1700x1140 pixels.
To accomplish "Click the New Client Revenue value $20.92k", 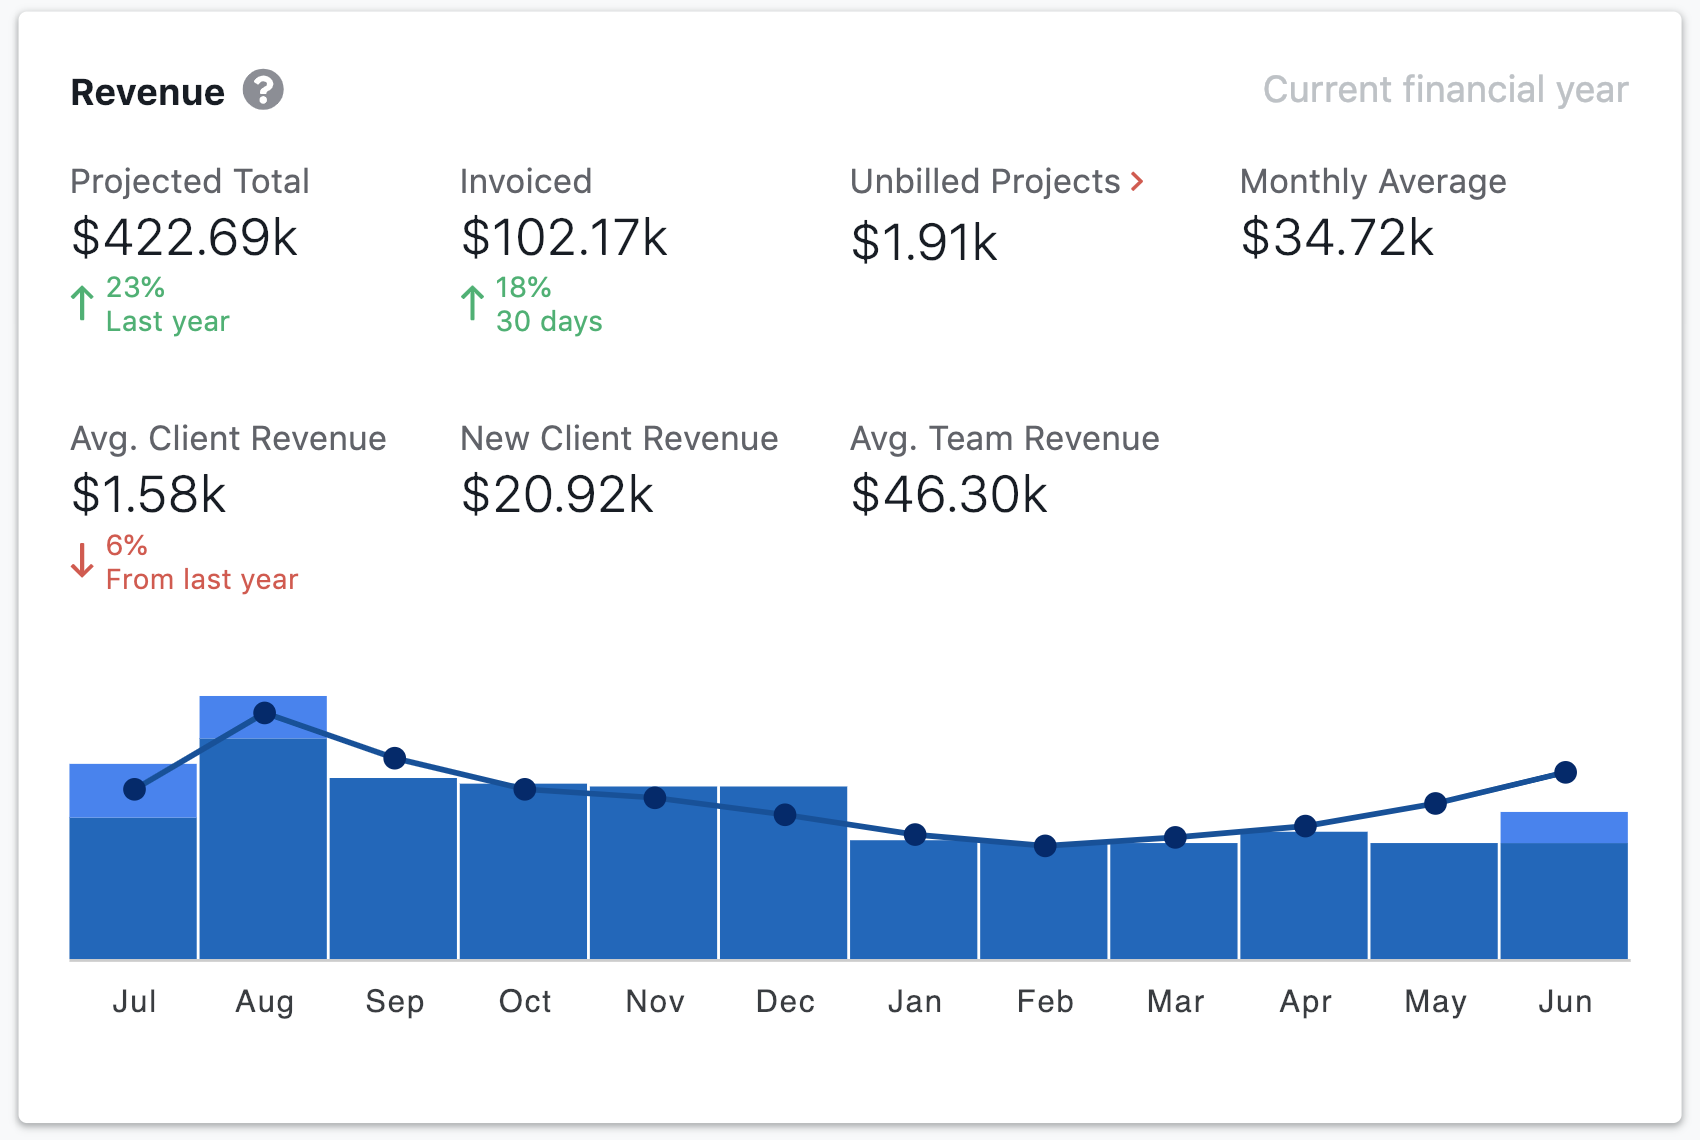I will [557, 495].
